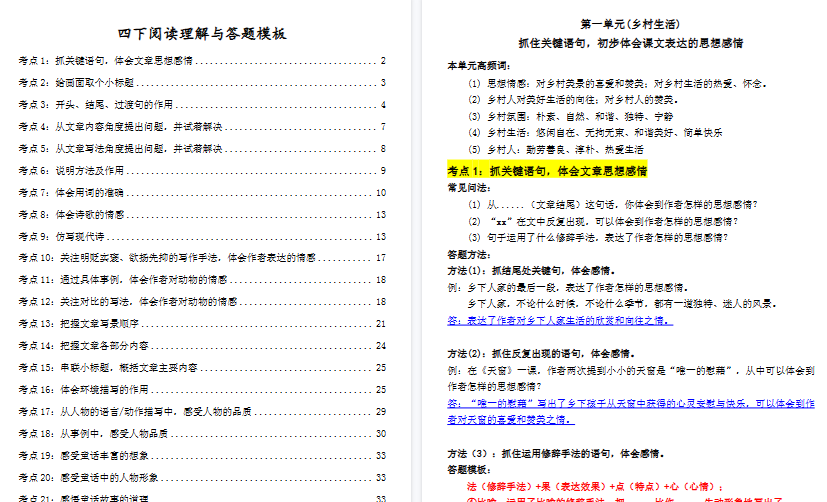The image size is (827, 502).
Task: Click heading 方法（3）：抓住运用修辞手法的语句
Action: click(556, 453)
